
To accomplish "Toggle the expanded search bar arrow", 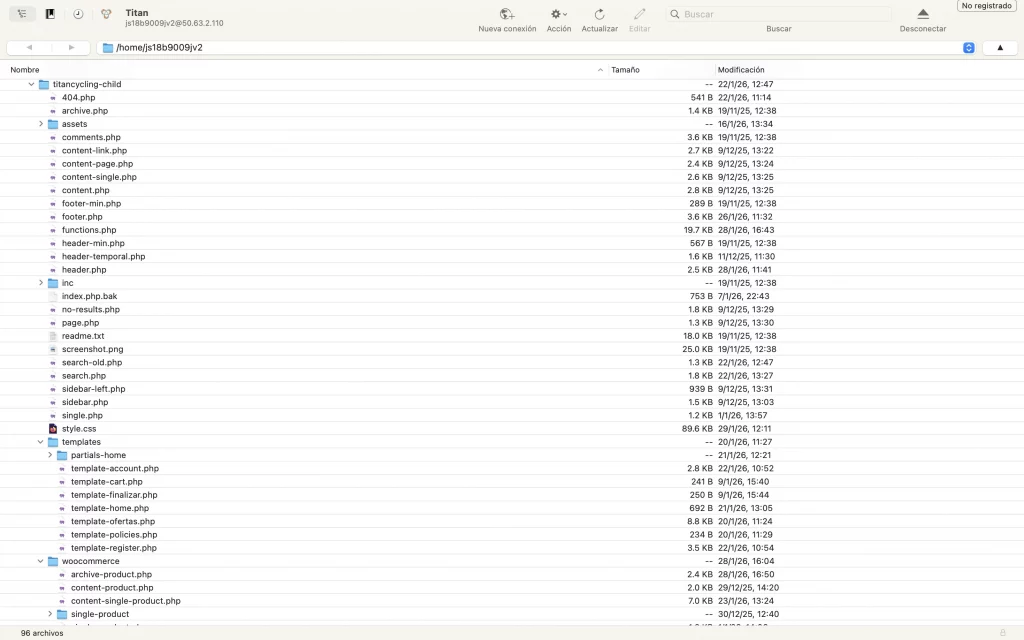I will [999, 47].
